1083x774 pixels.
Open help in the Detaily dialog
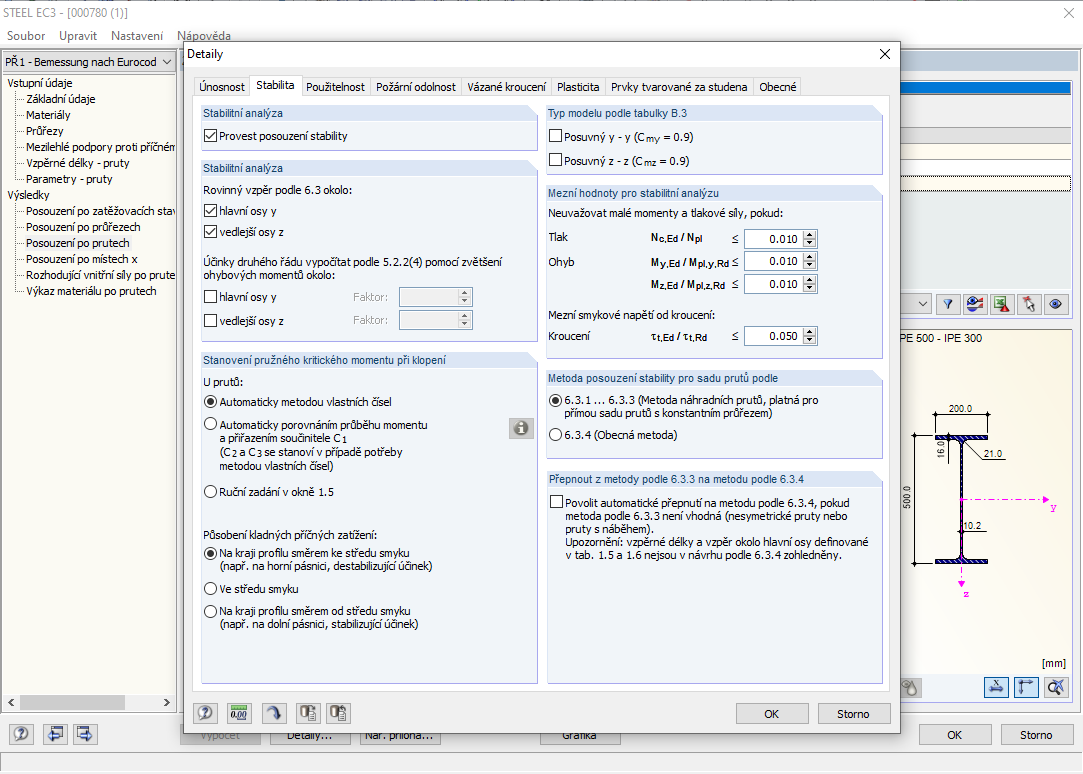205,713
